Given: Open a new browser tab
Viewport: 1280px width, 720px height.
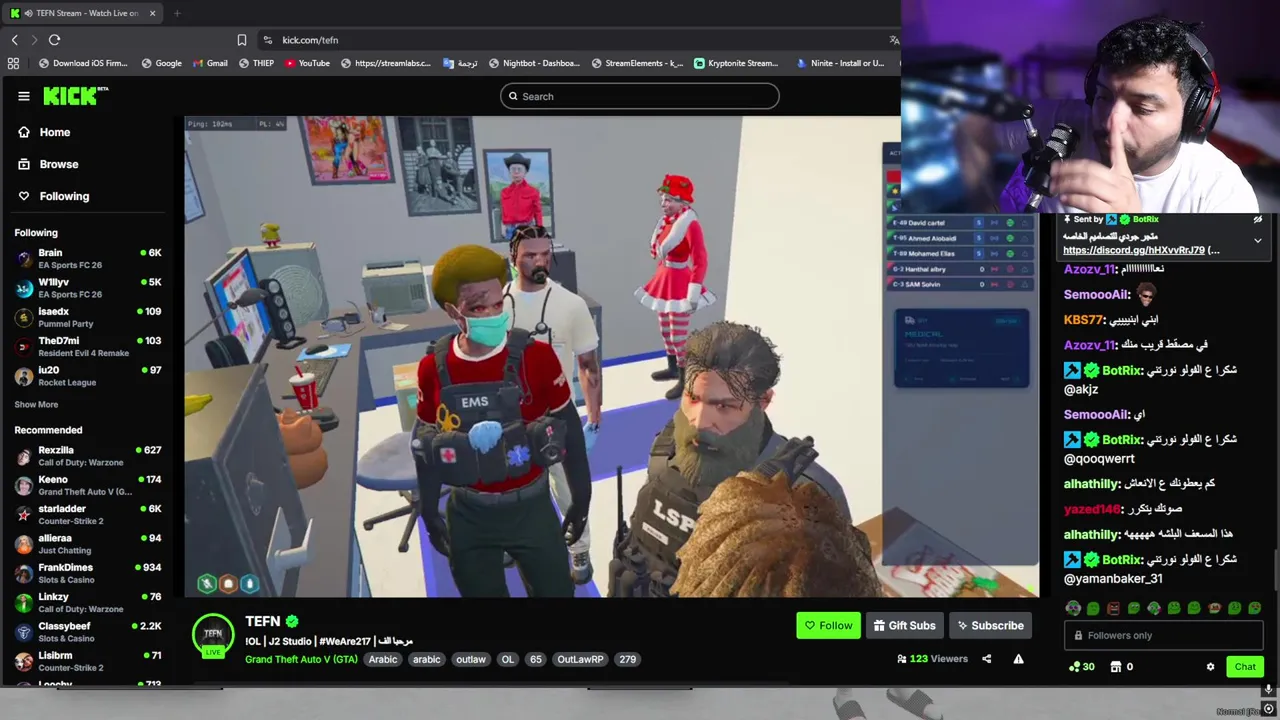Looking at the screenshot, I should [177, 13].
